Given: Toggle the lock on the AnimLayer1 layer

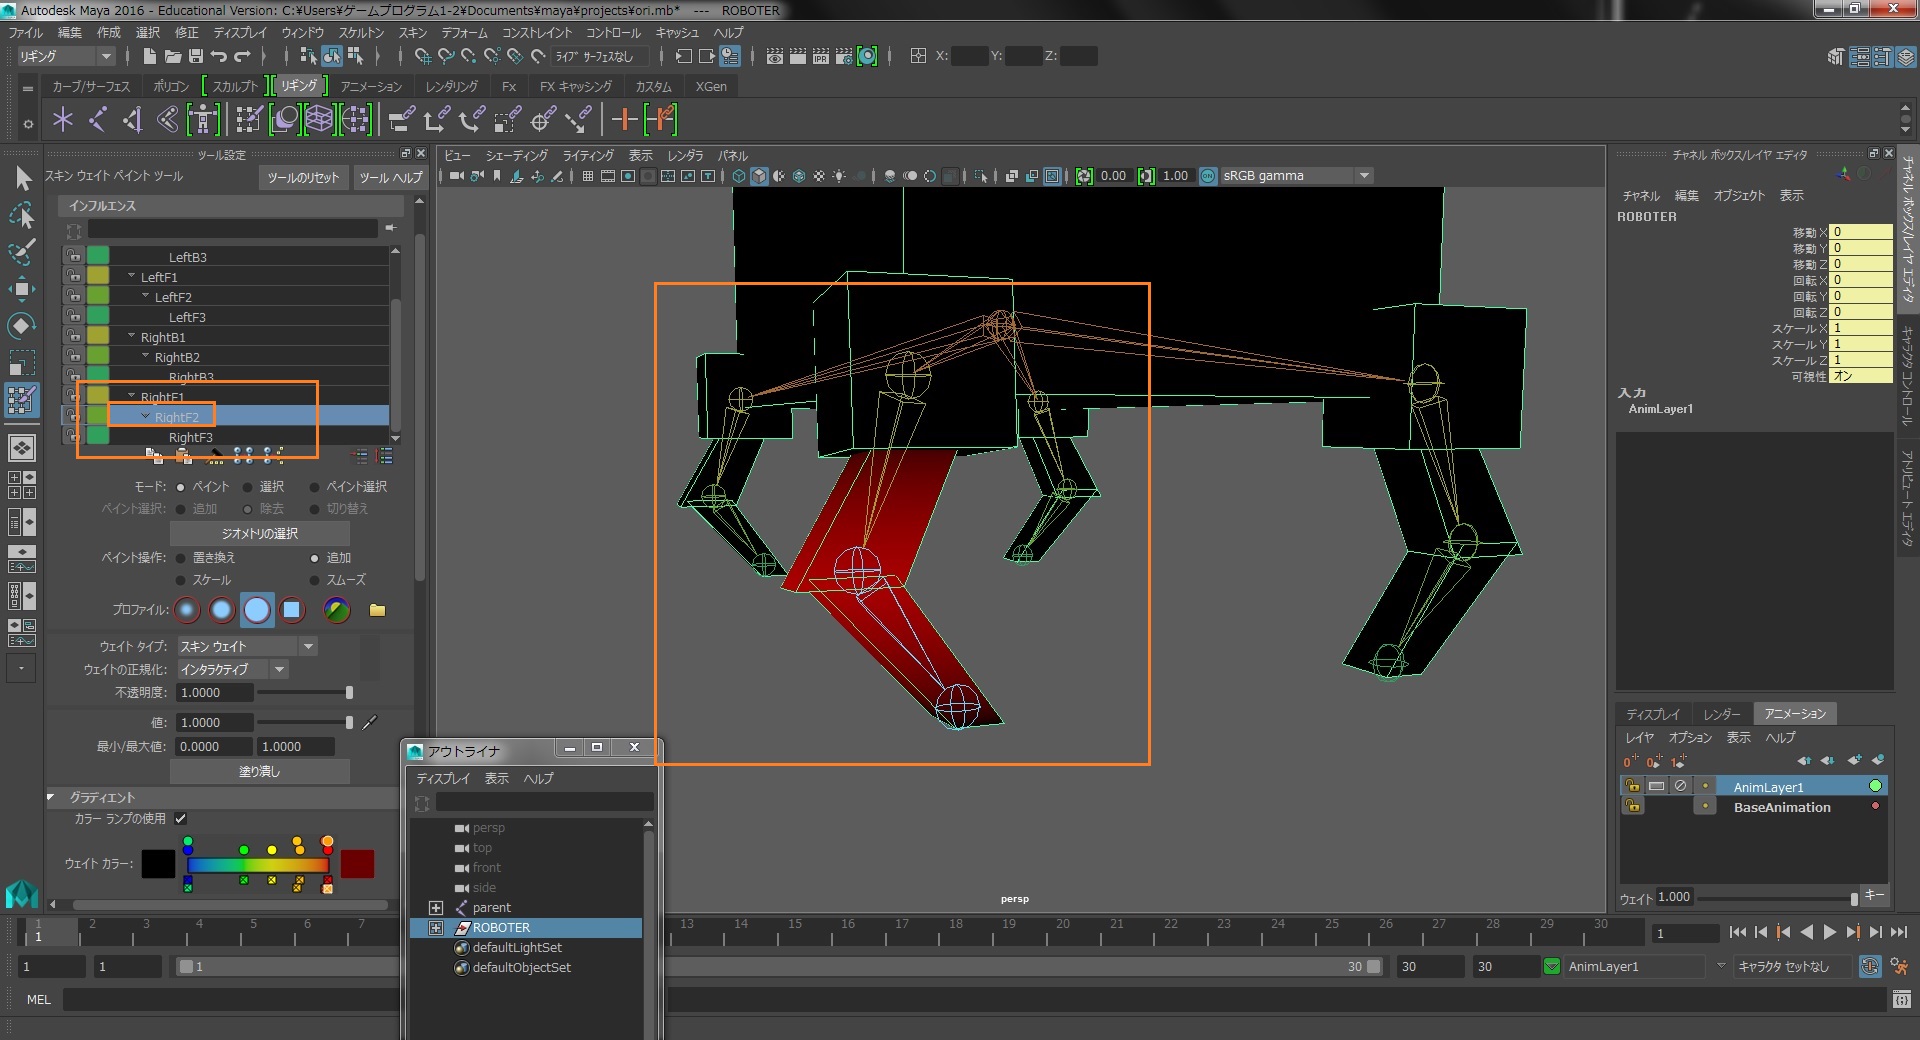Looking at the screenshot, I should (x=1632, y=786).
